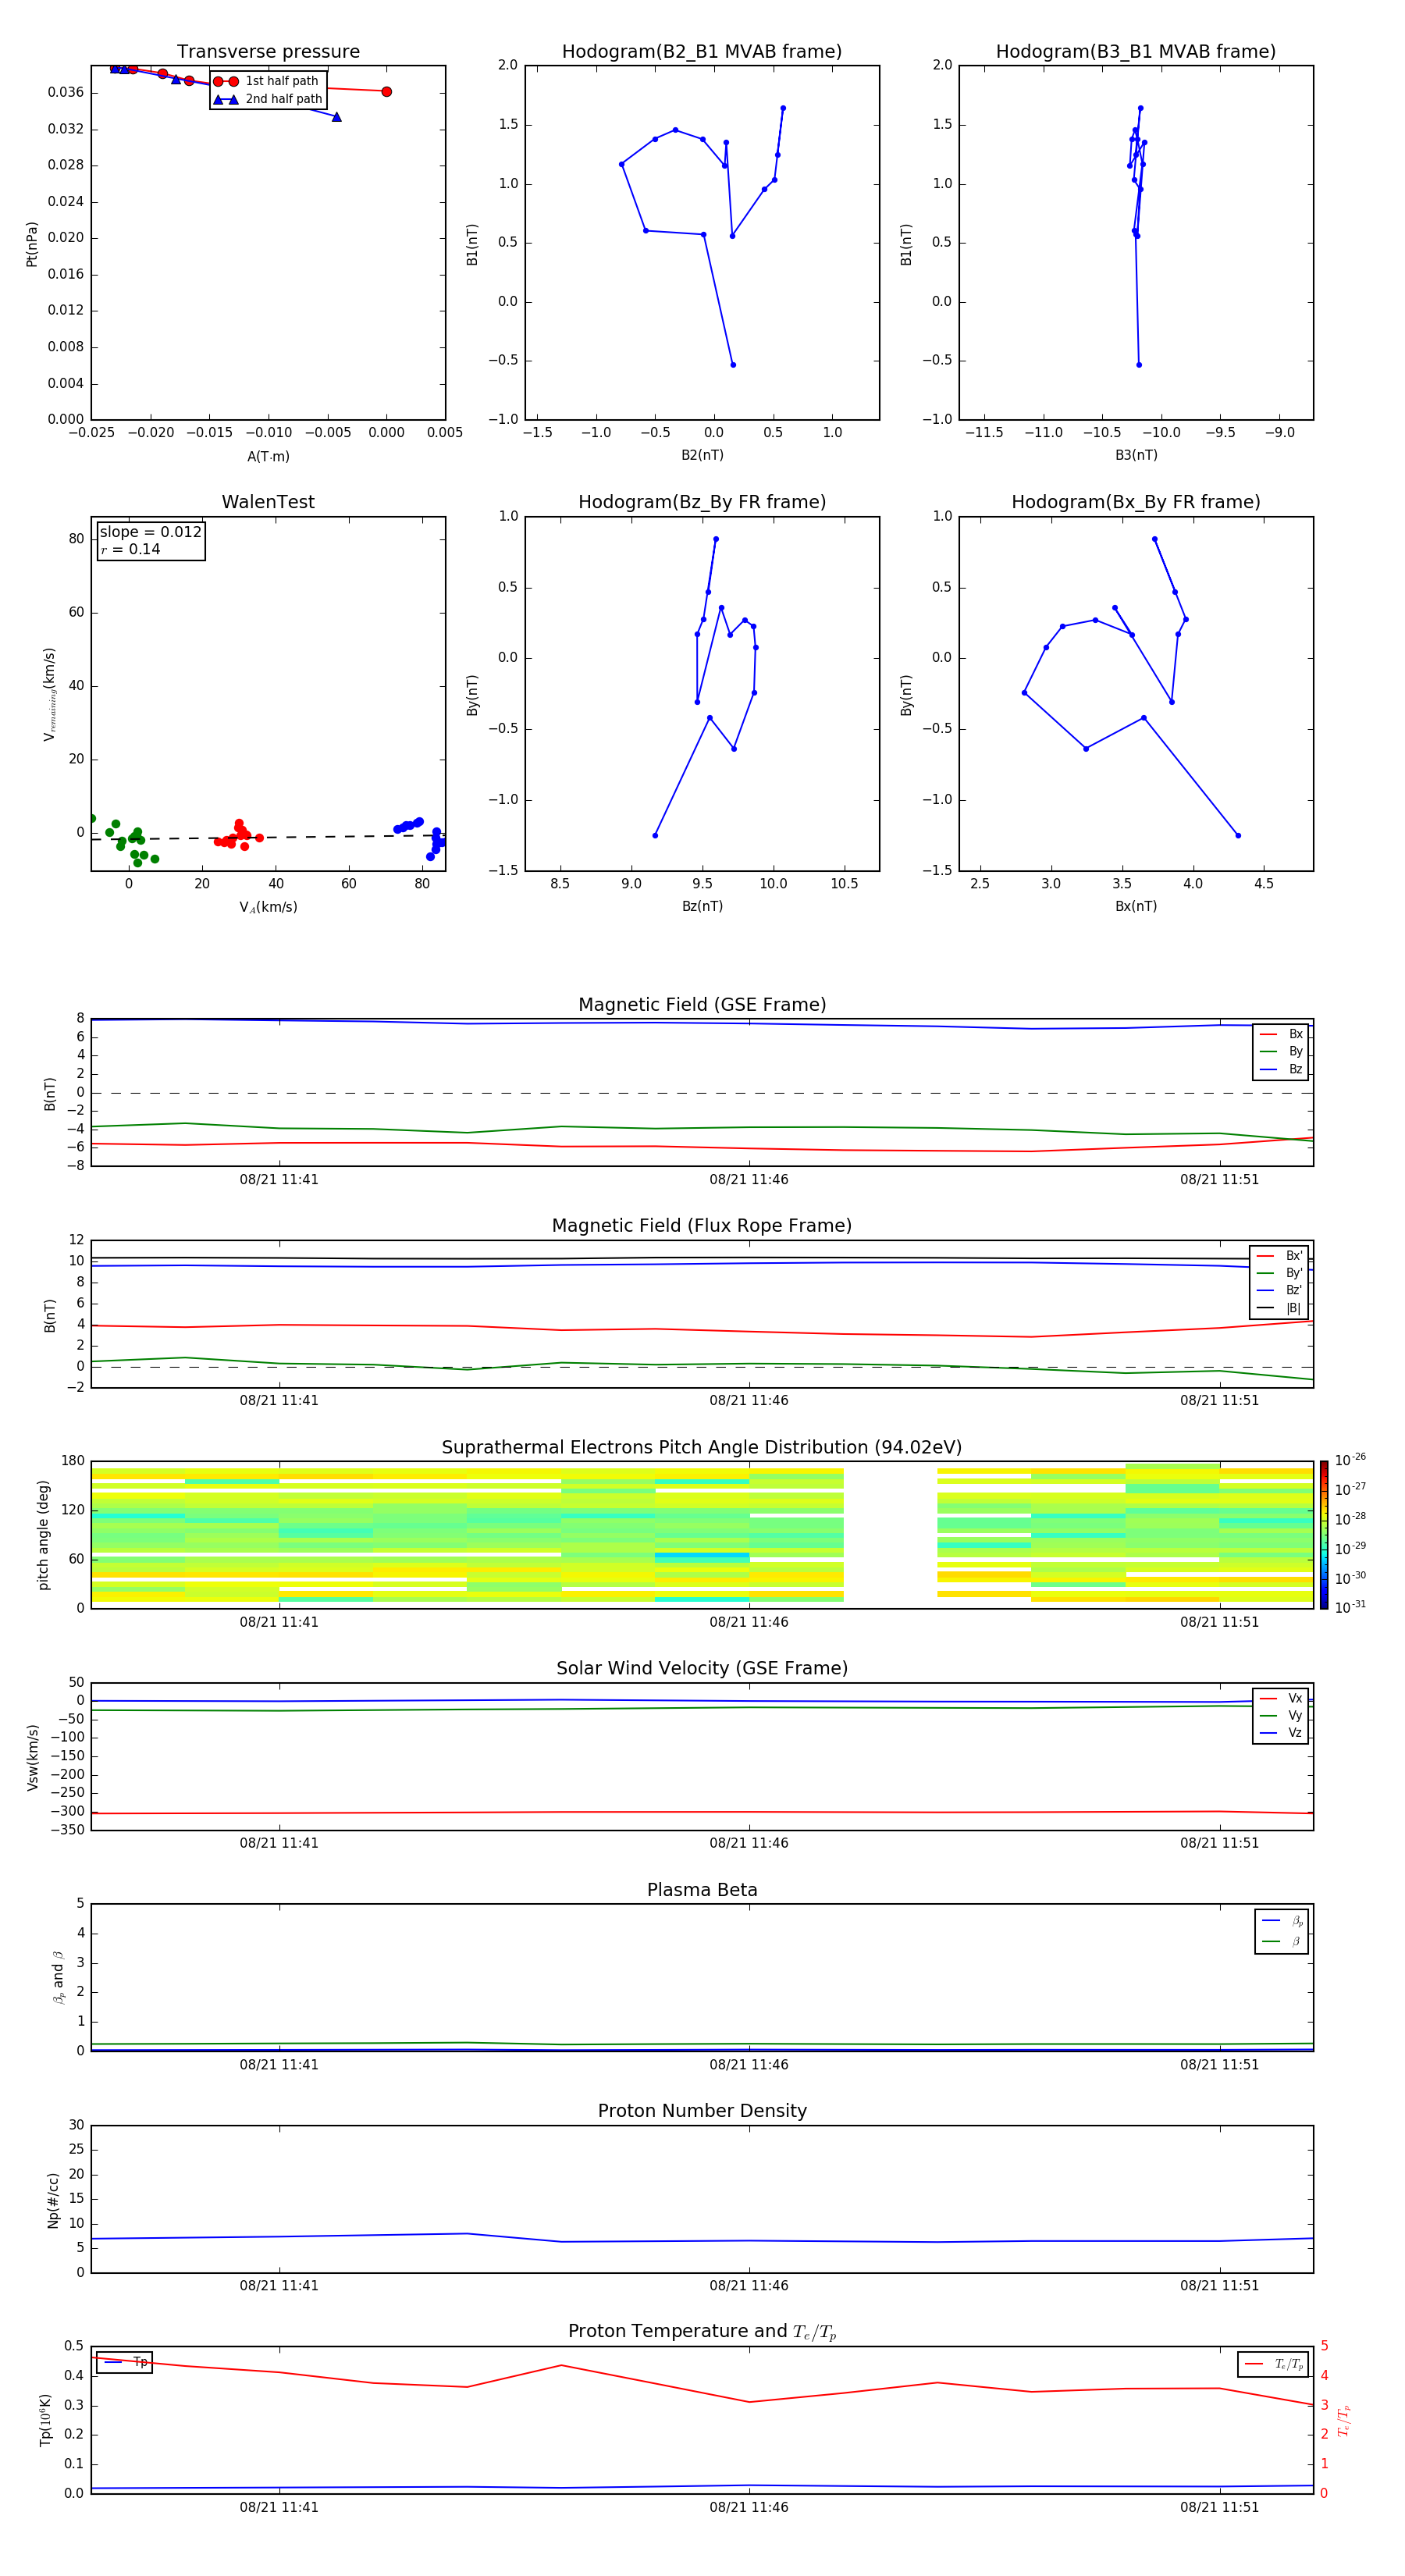Click the 'Hodogram(Bz_By FR frame)' title
Screen dimensions: 1405x2576
702,502
